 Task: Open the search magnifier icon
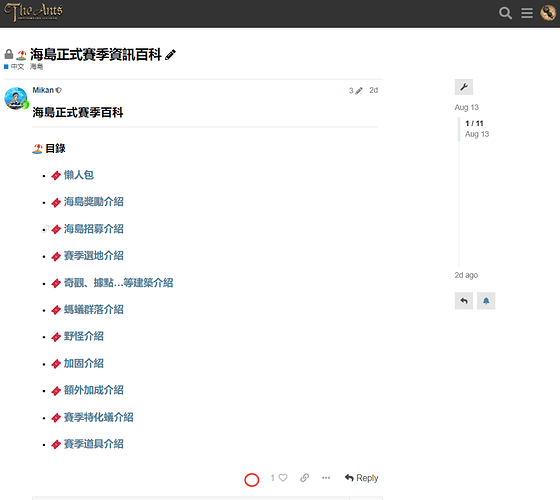pyautogui.click(x=505, y=13)
